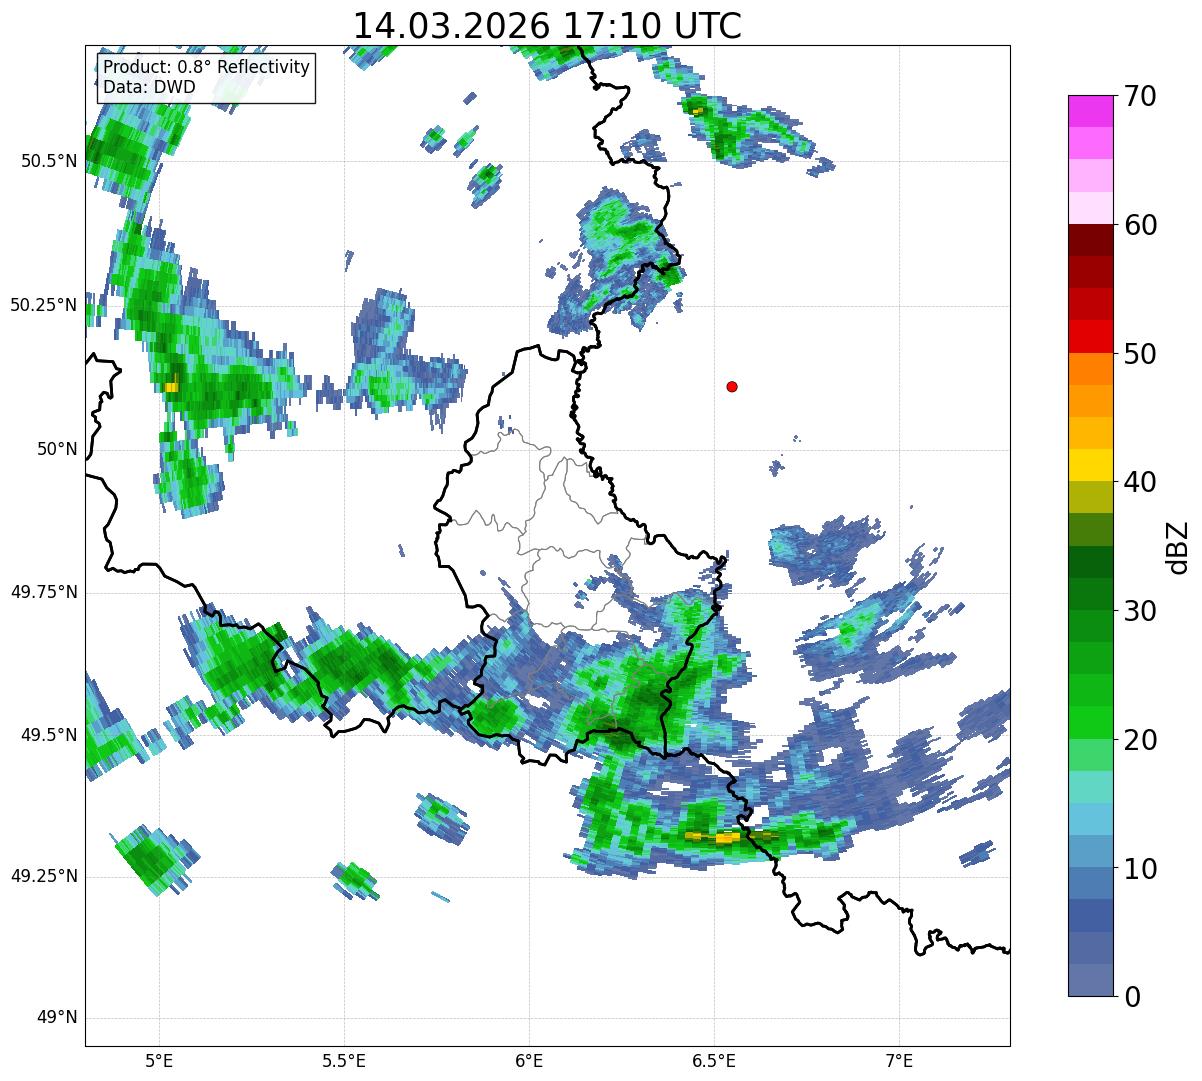The image size is (1202, 1081).
Task: Click the yellow colorbar swatch above 40
Action: pos(1089,465)
